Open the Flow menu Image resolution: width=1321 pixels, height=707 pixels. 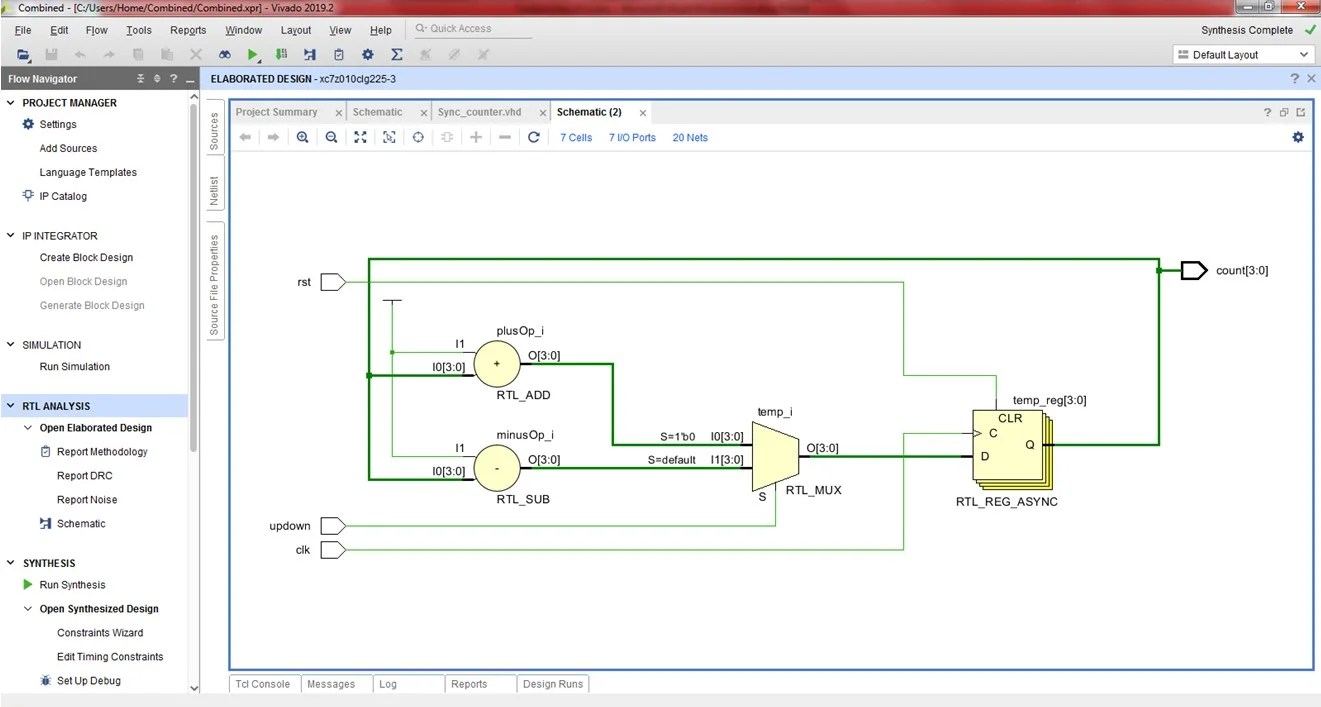pyautogui.click(x=96, y=30)
